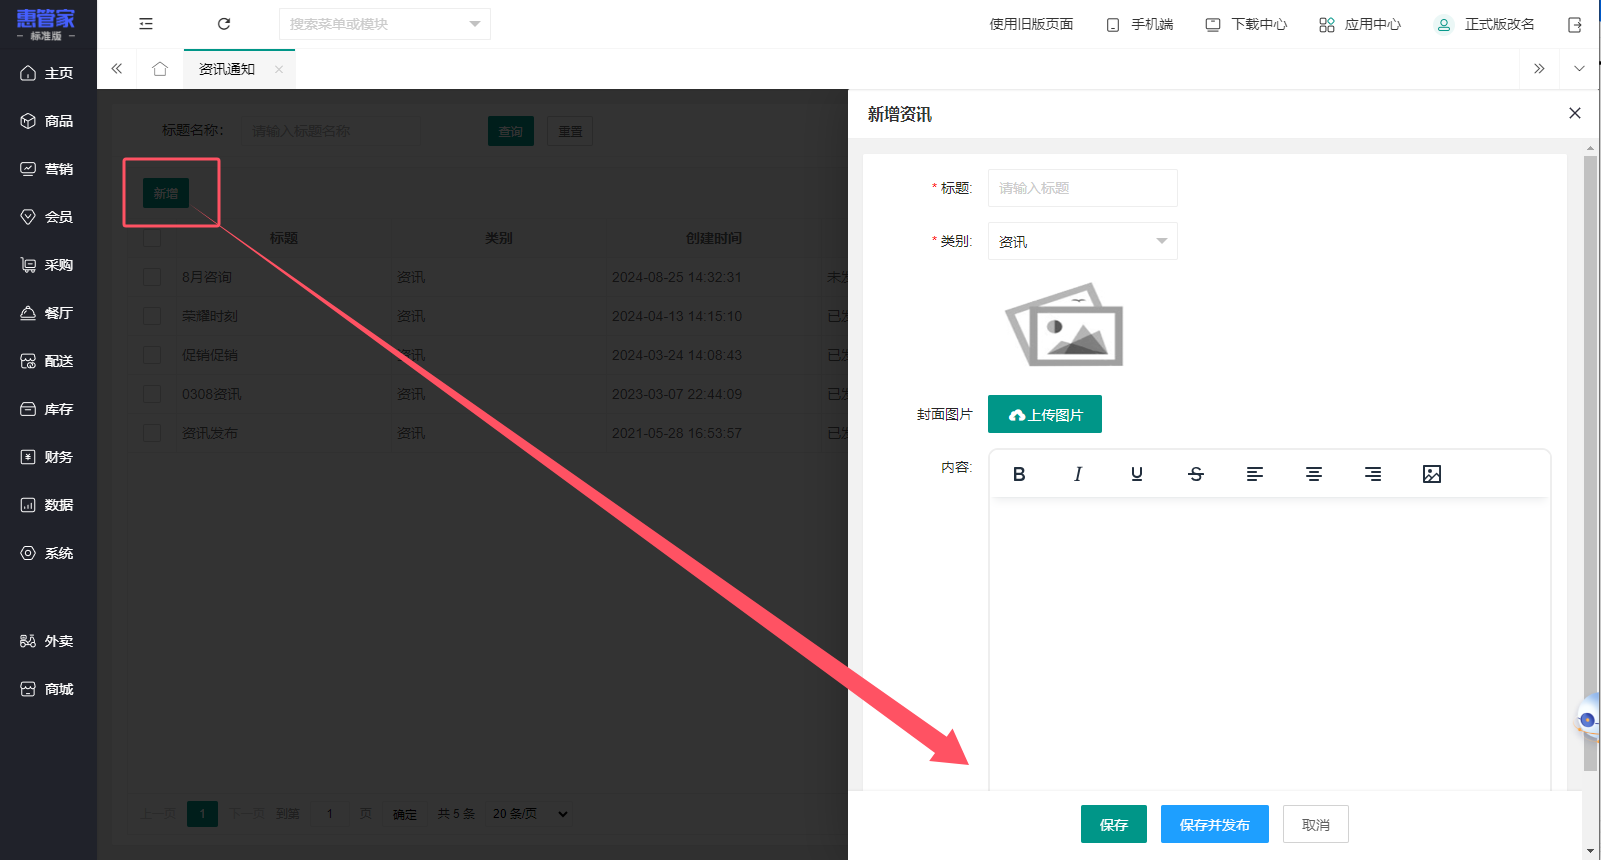The width and height of the screenshot is (1601, 860).
Task: Open 数据 in sidebar
Action: 48,505
